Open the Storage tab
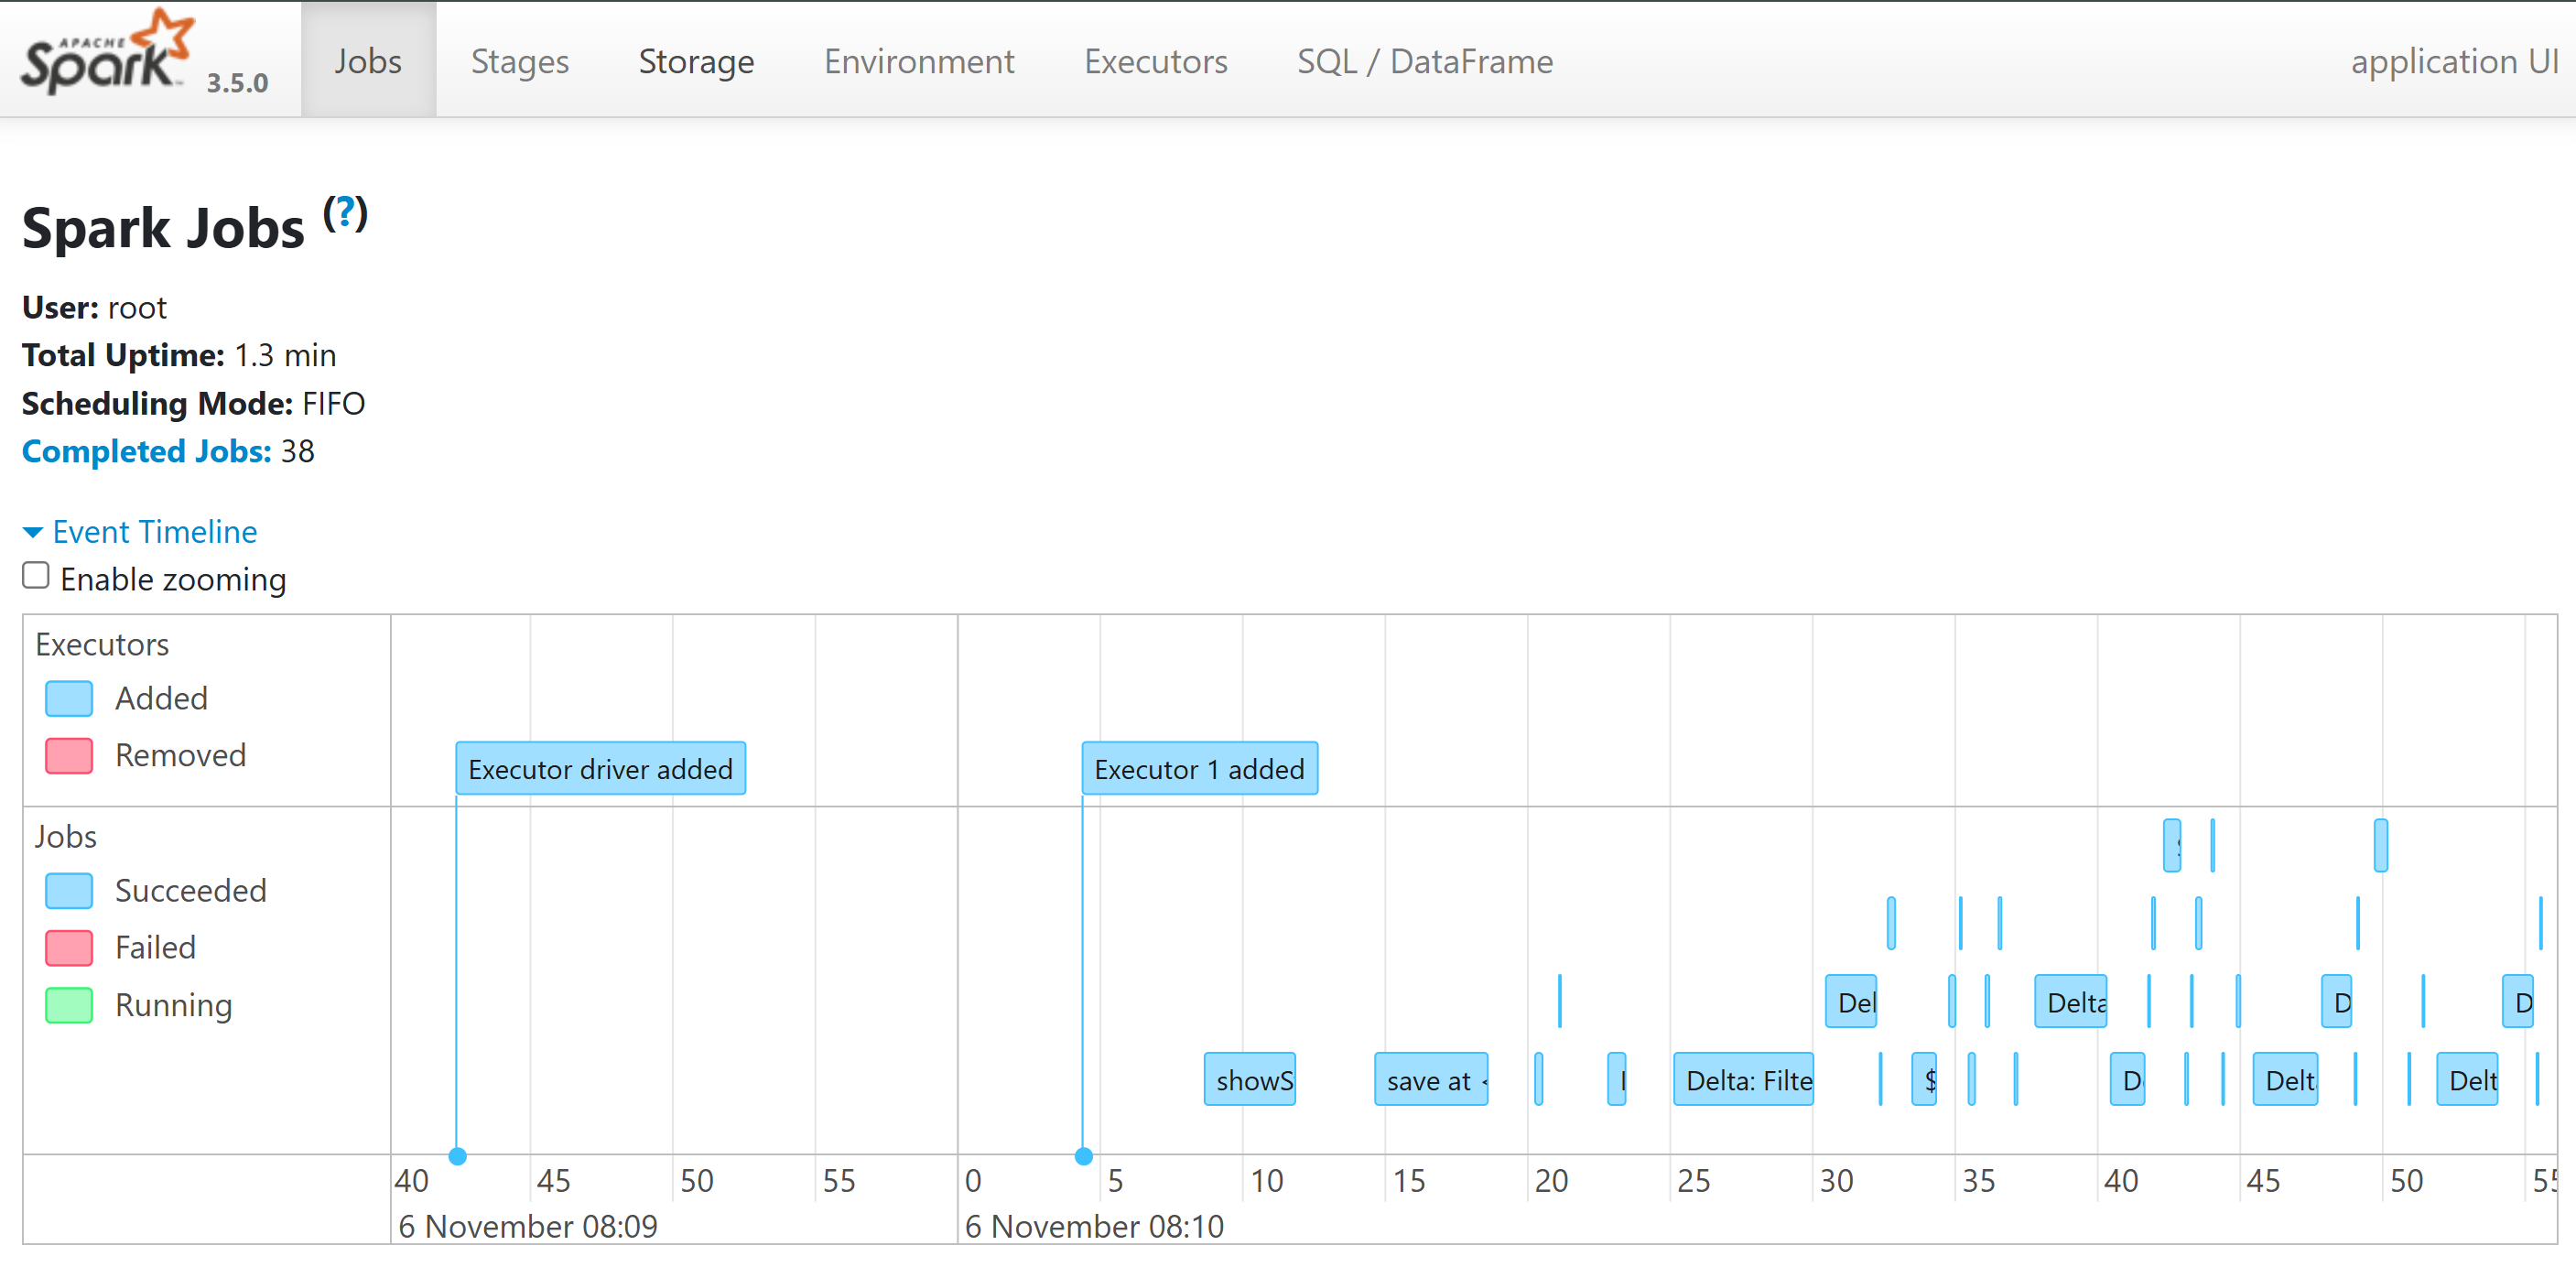Screen dimensions: 2576x1267 [696, 61]
